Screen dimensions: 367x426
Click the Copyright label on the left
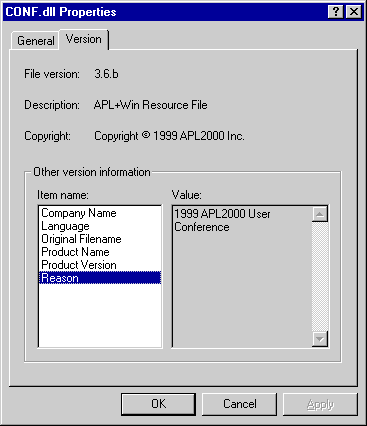pyautogui.click(x=47, y=136)
